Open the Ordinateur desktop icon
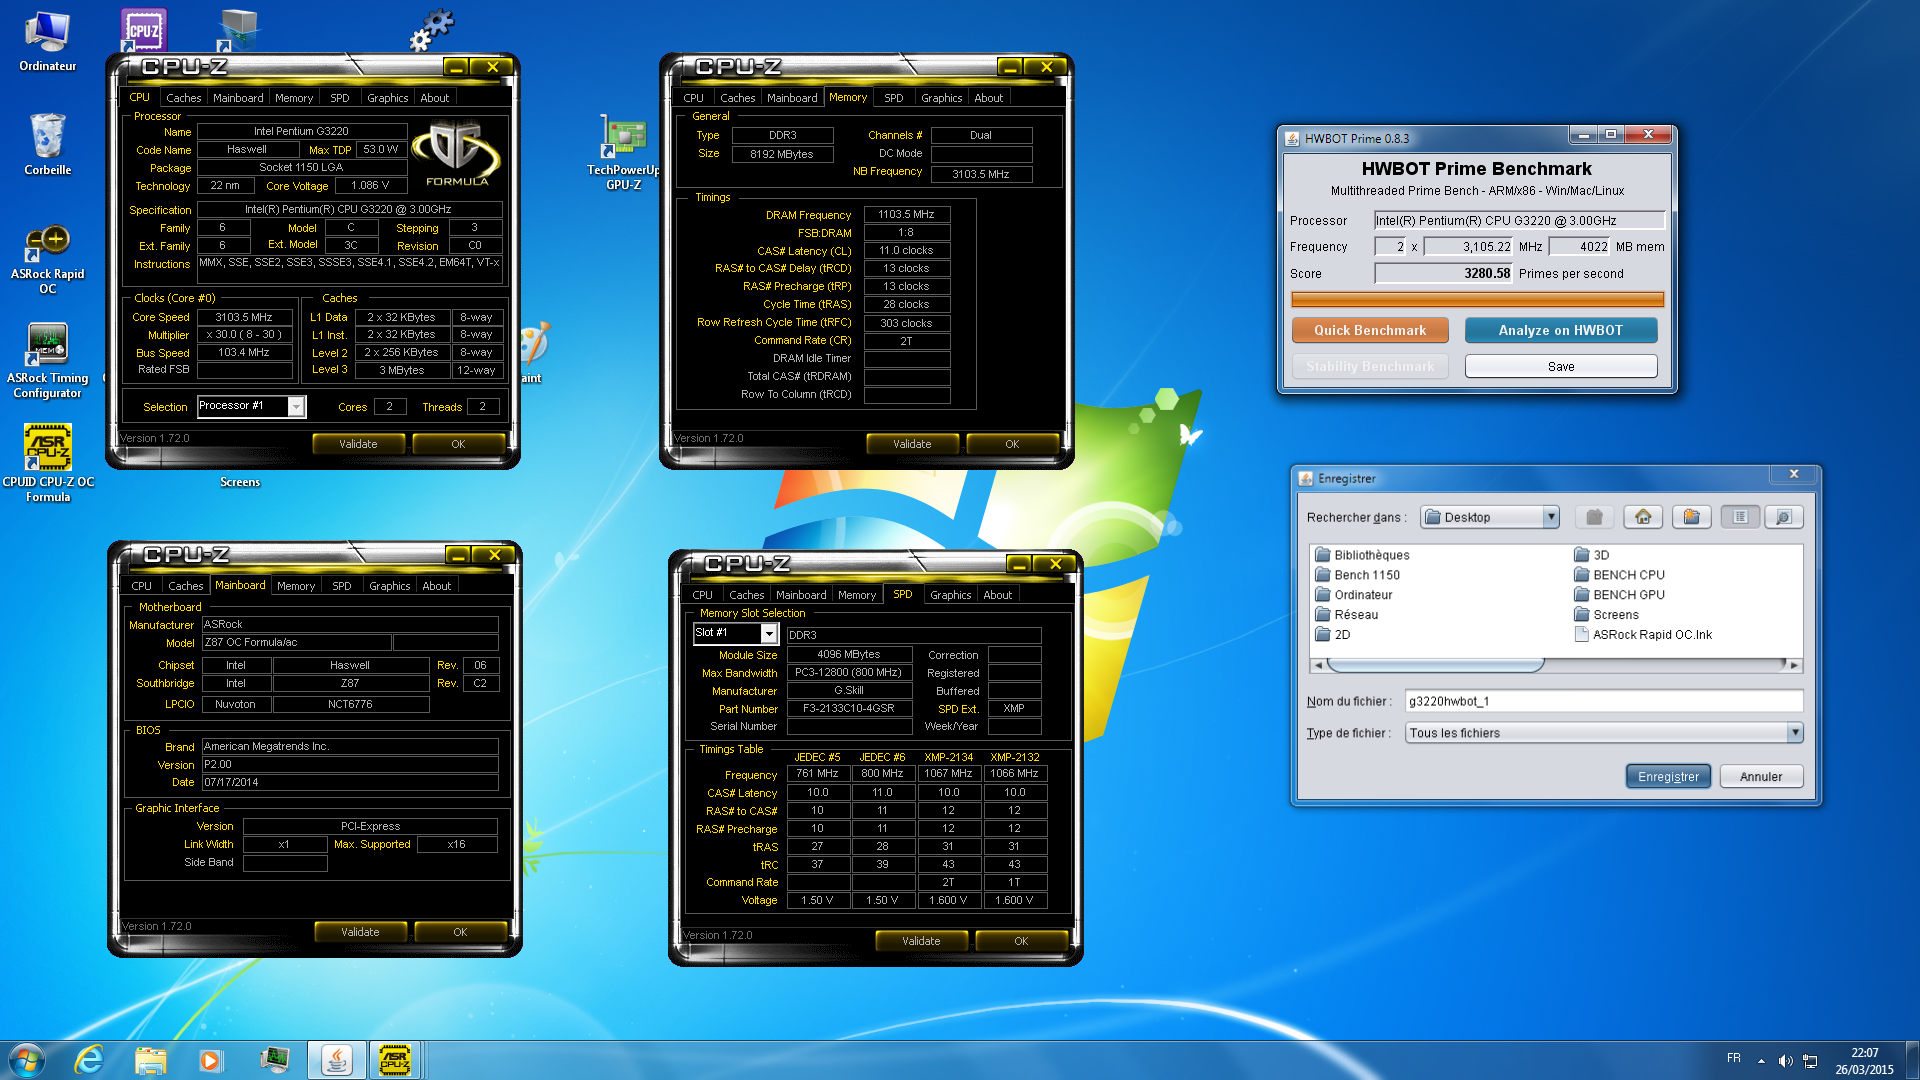The image size is (1920, 1080). [x=47, y=41]
